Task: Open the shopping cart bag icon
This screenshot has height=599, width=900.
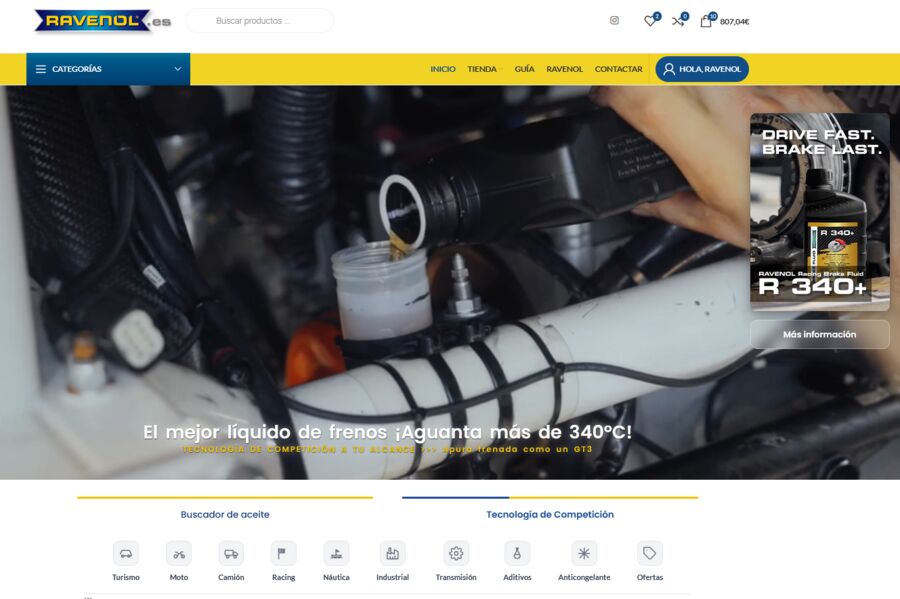Action: point(706,21)
